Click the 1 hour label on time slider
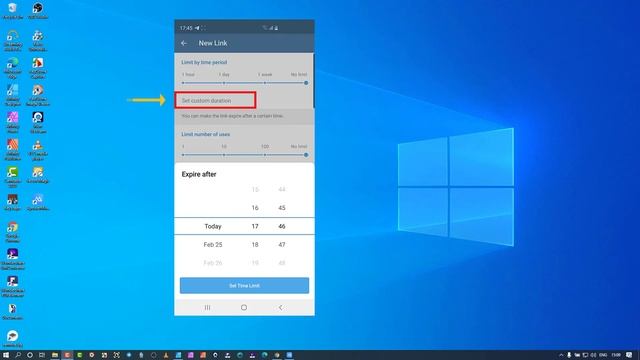This screenshot has height=360, width=640. pos(188,74)
